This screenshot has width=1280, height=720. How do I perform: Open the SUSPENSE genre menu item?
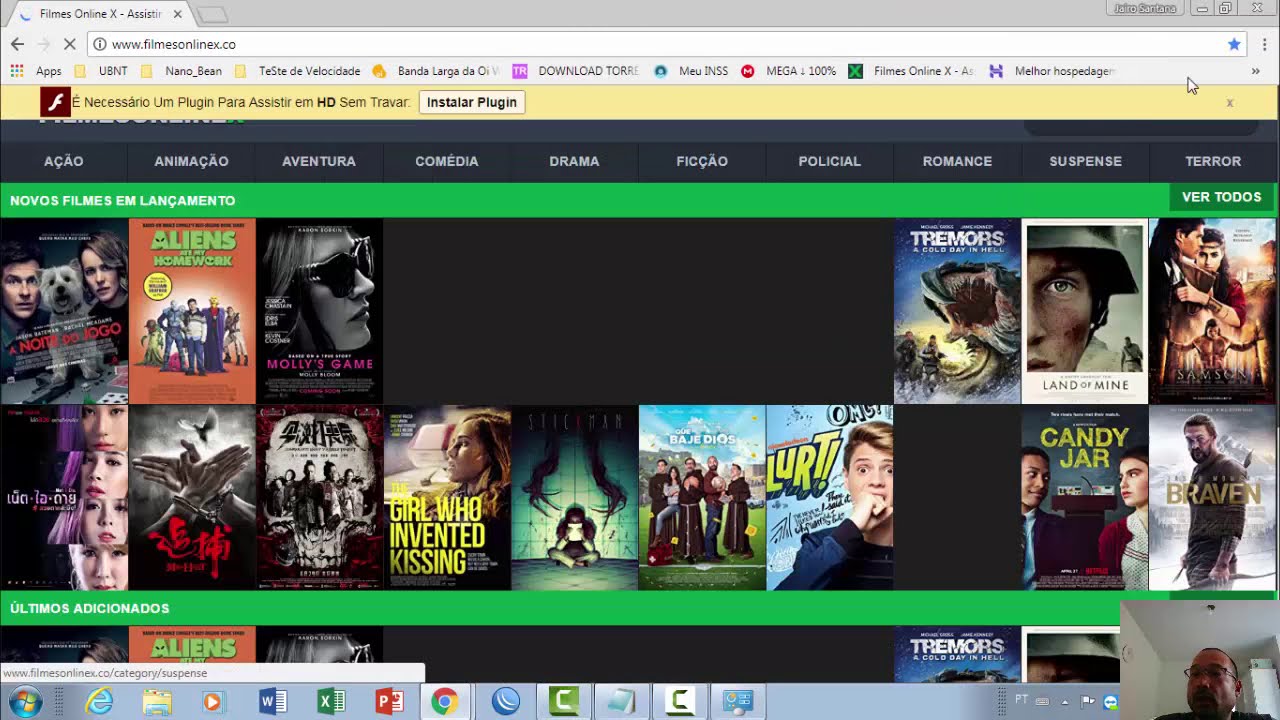(x=1085, y=161)
